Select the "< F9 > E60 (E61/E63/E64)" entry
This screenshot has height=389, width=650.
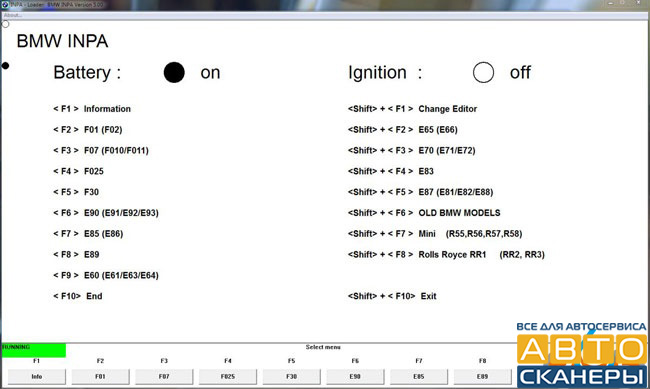pos(106,275)
